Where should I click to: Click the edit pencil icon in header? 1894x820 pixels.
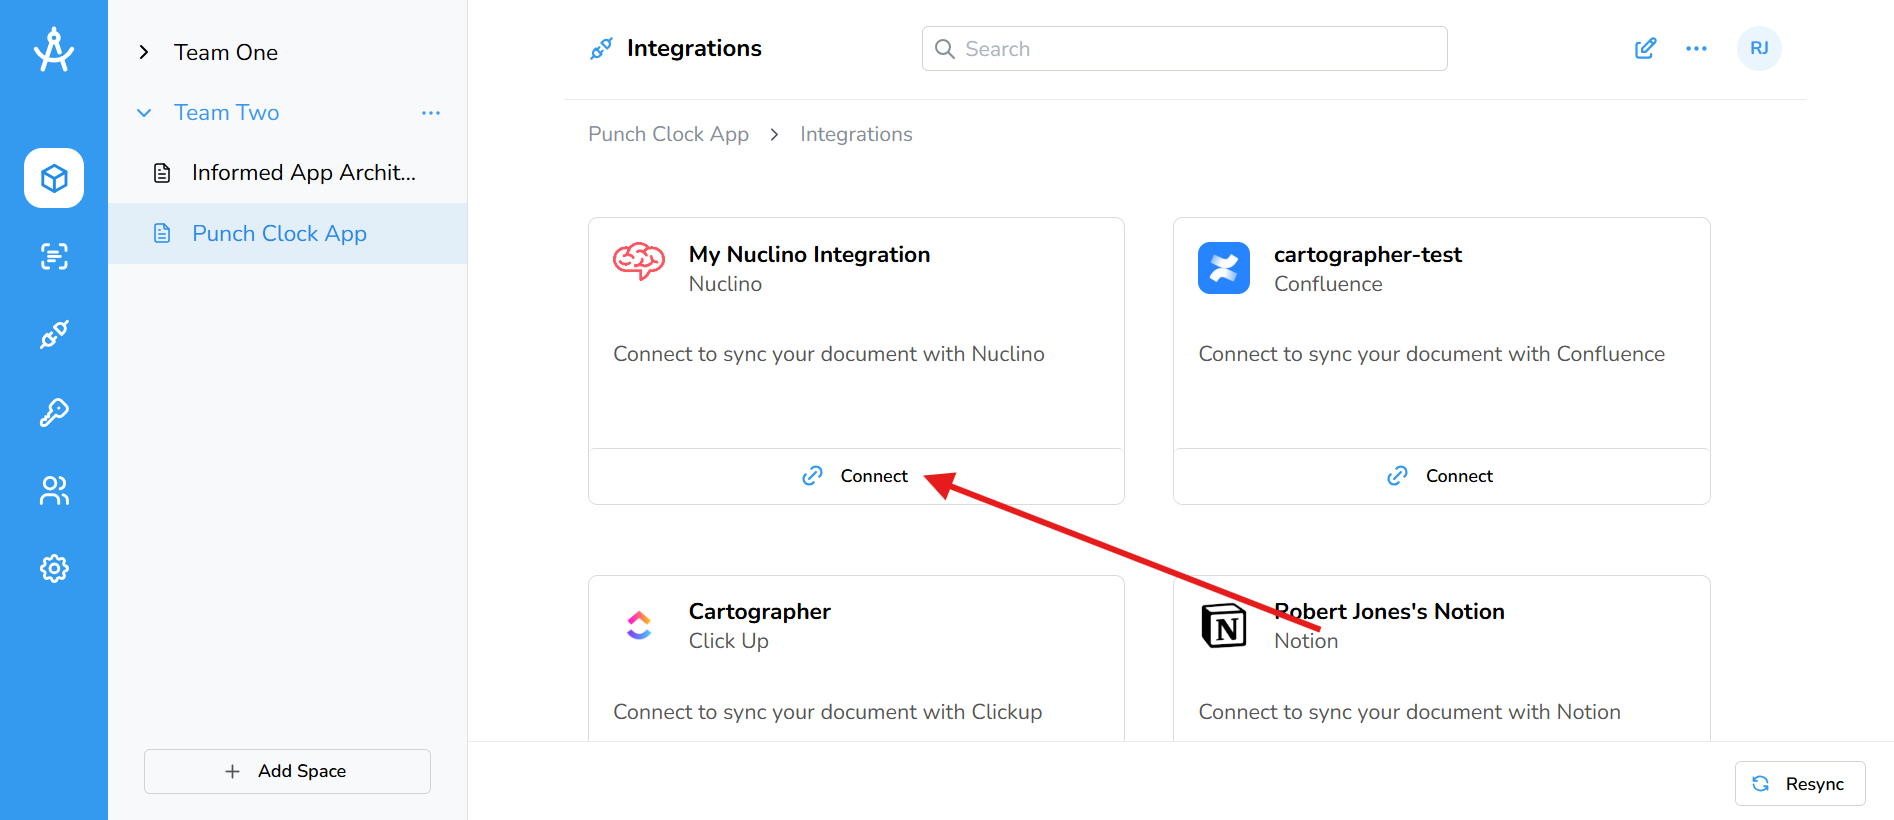click(1645, 49)
